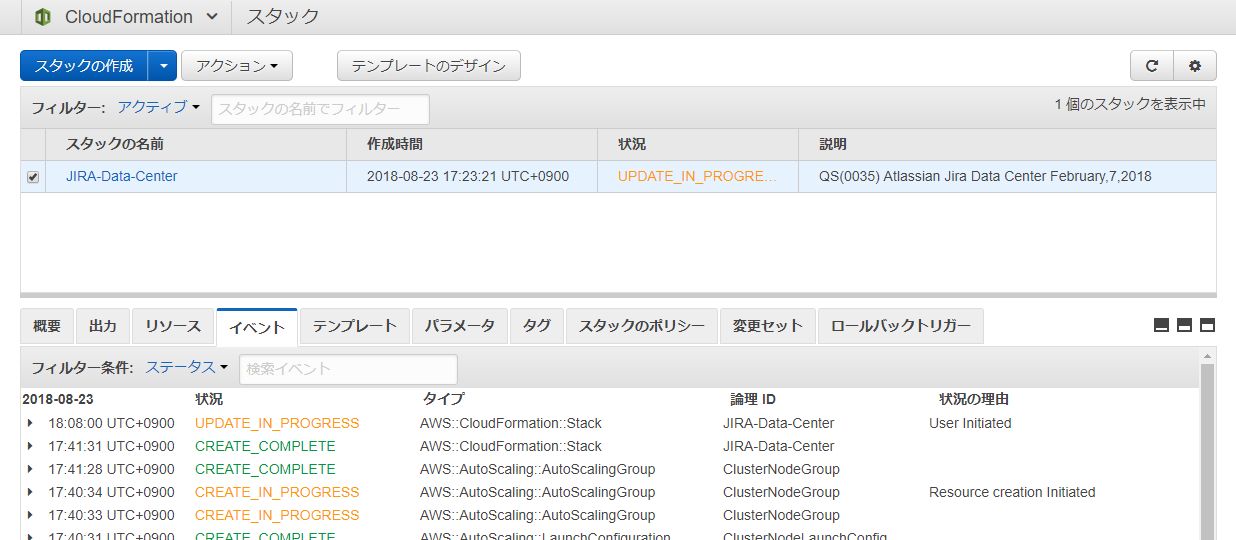1236x540 pixels.
Task: Select the イベント tab
Action: (x=257, y=327)
